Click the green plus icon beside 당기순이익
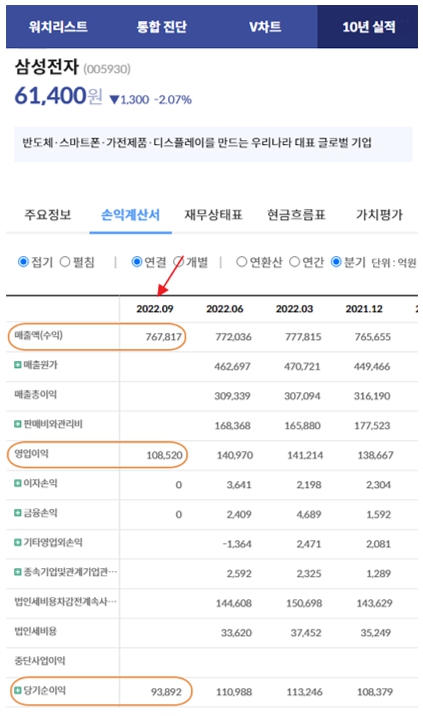Image resolution: width=423 pixels, height=716 pixels. coord(17,690)
